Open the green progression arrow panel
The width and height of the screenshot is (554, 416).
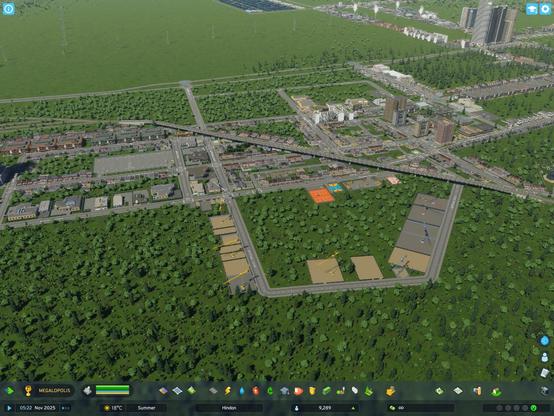coord(10,391)
